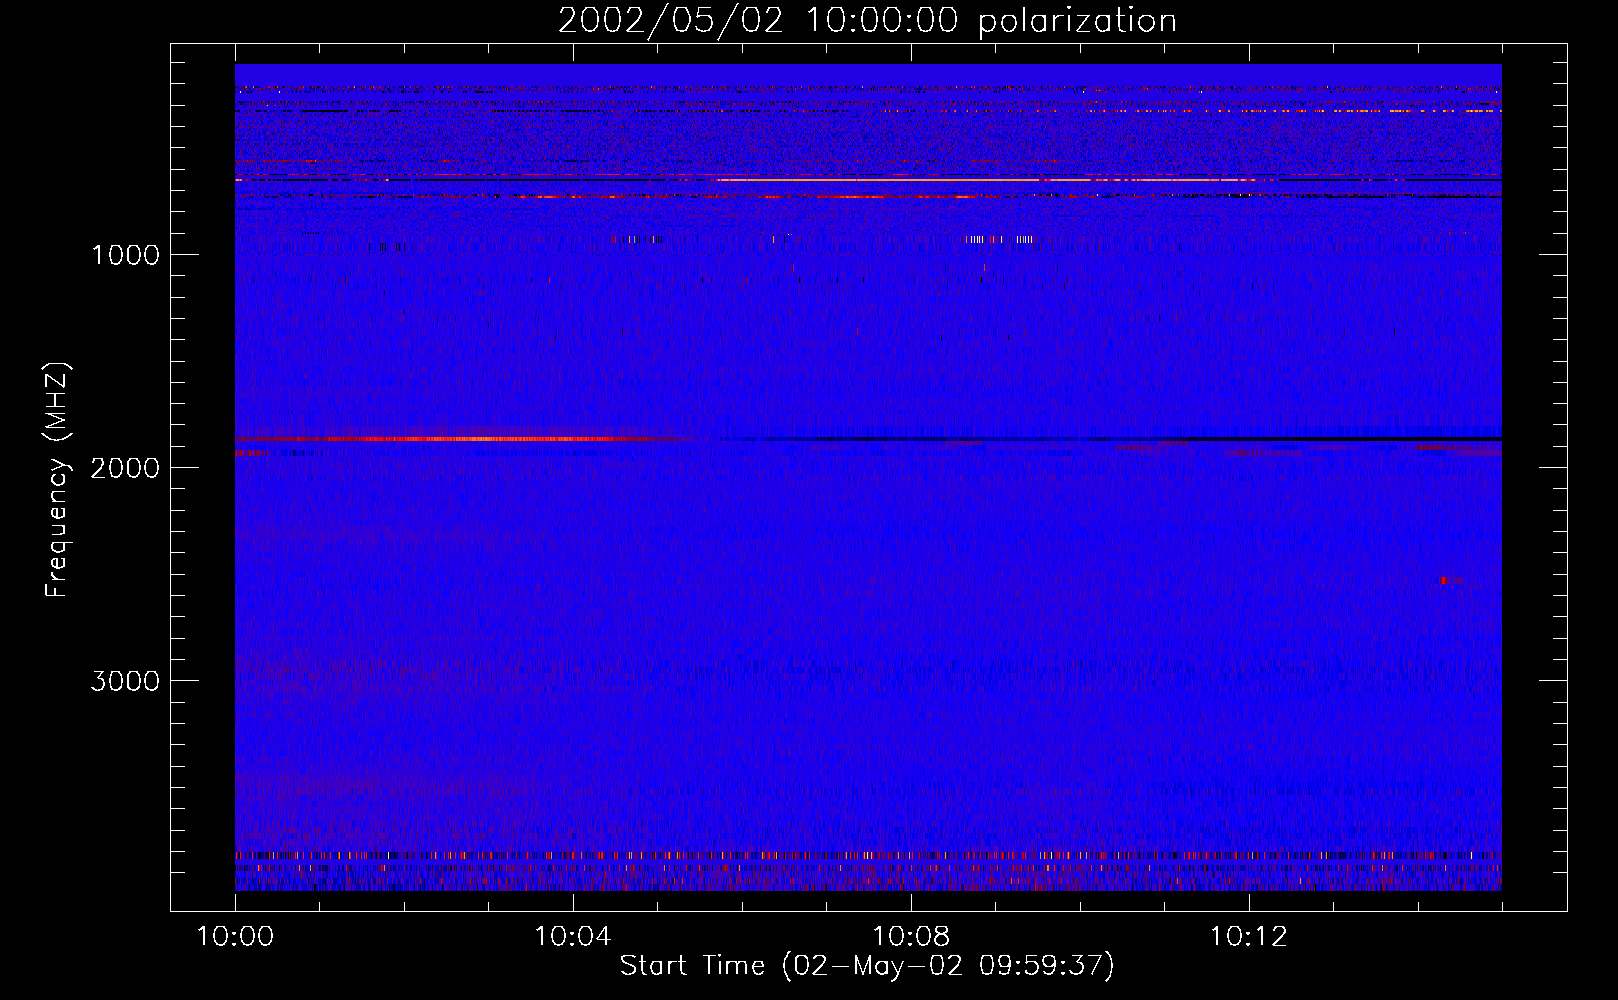
Task: Click the '2000' frequency tick label
Action: pyautogui.click(x=125, y=468)
